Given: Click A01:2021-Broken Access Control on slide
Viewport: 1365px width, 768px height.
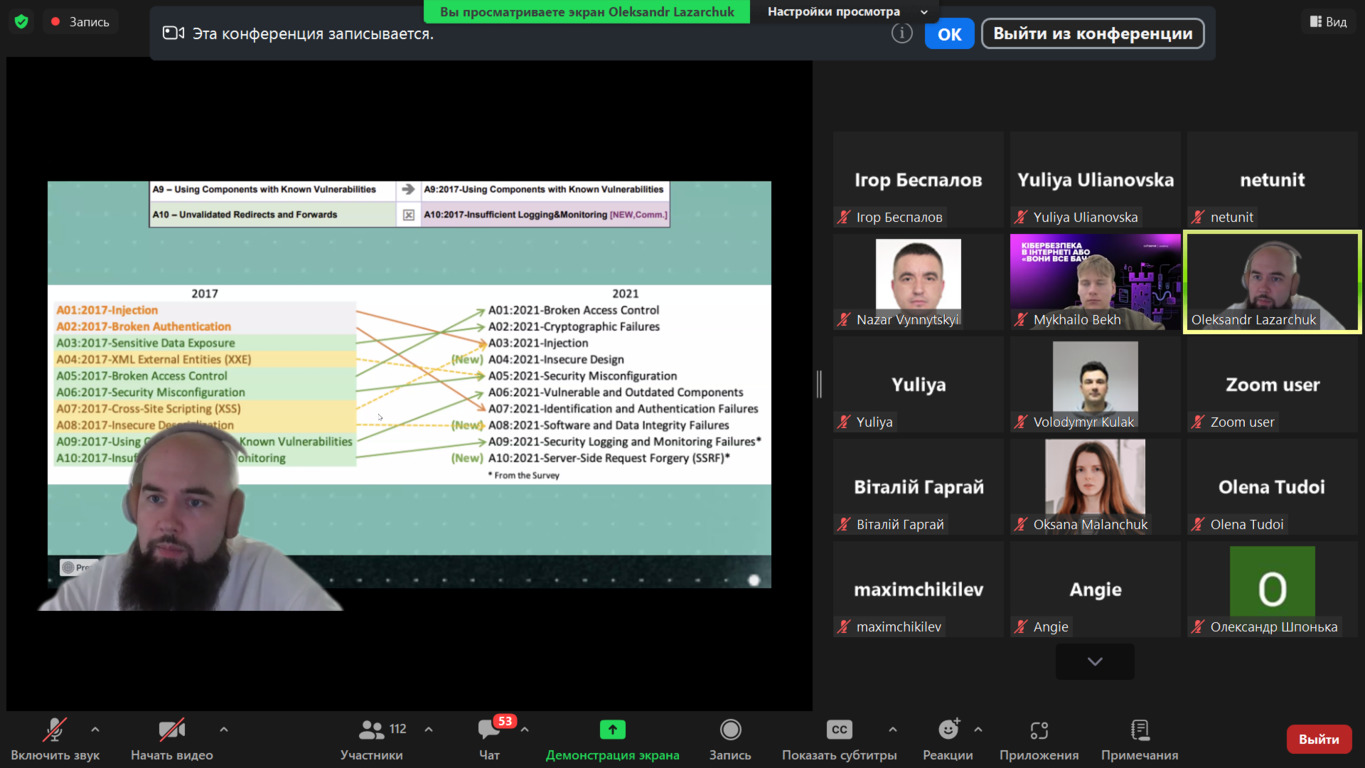Looking at the screenshot, I should point(573,310).
